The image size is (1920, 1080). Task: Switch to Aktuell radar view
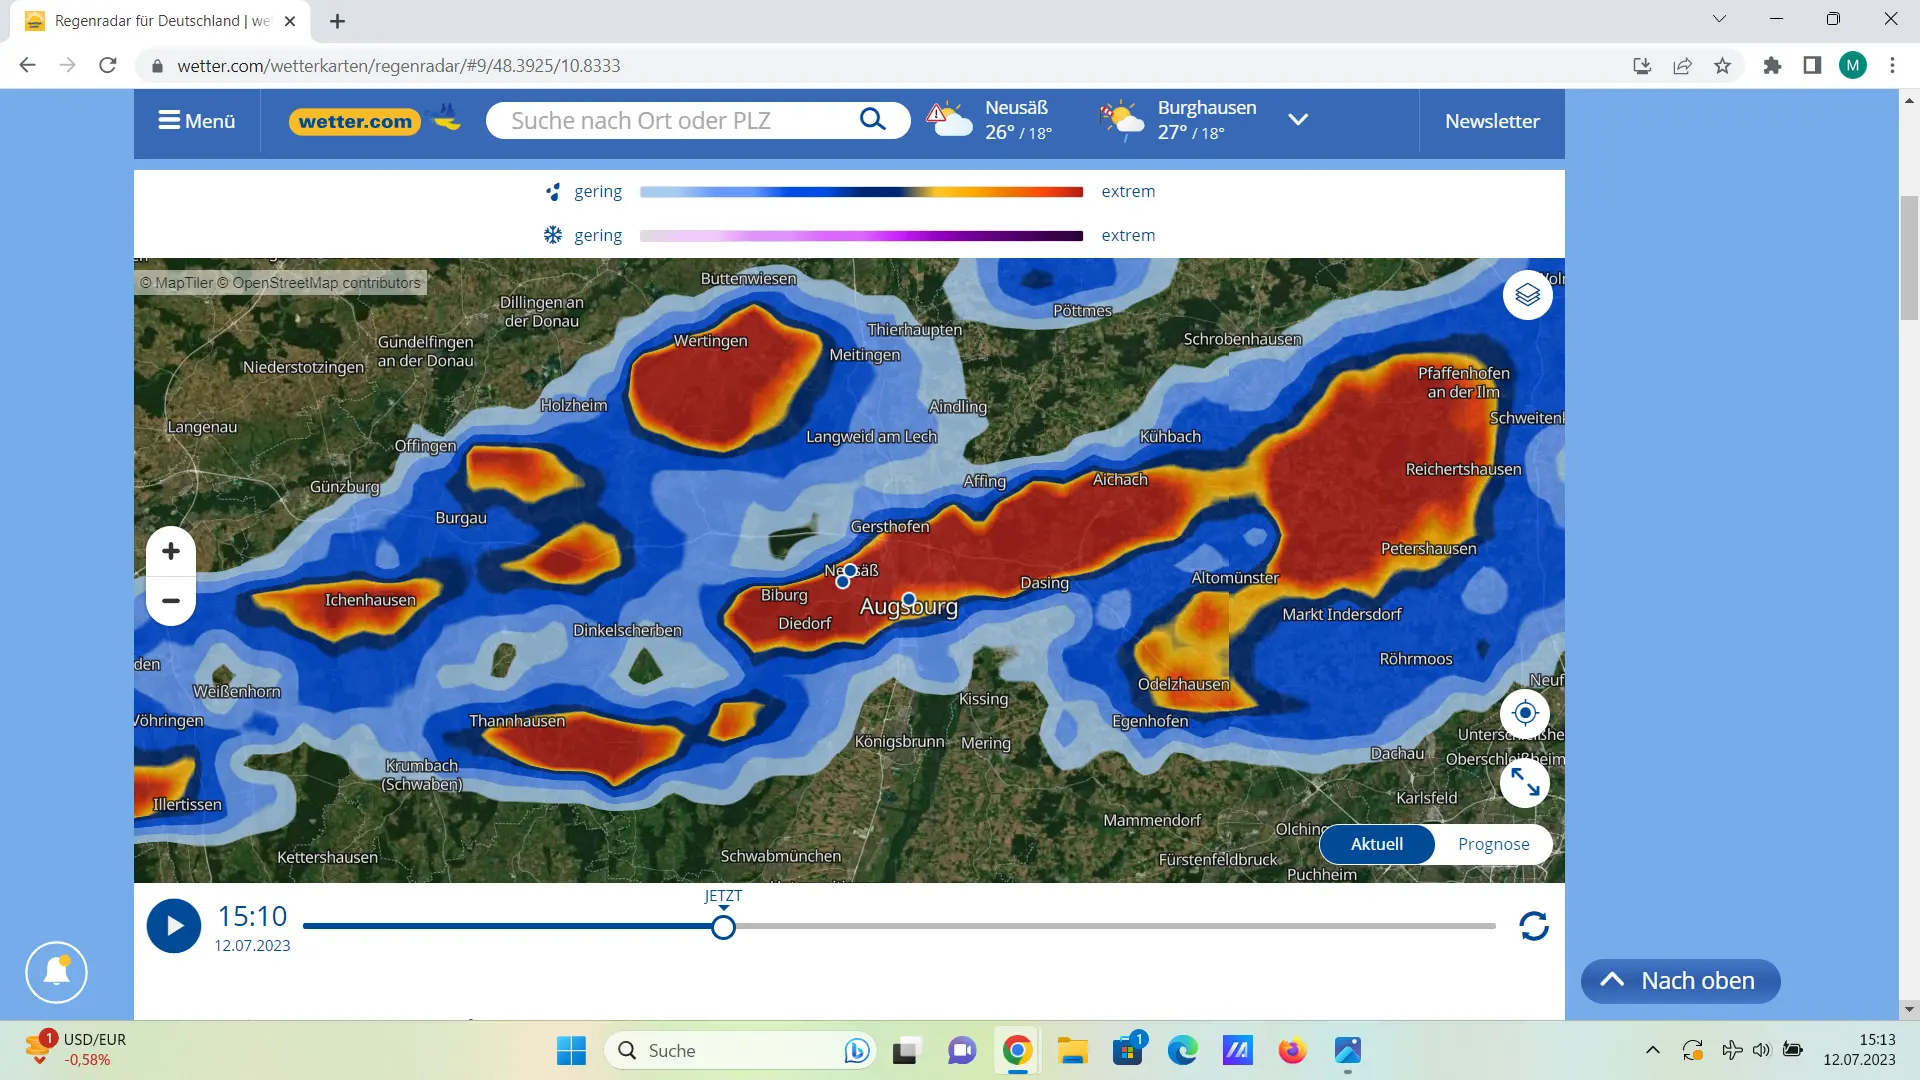point(1377,844)
